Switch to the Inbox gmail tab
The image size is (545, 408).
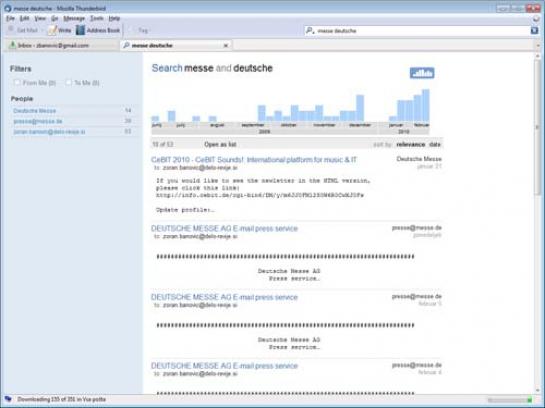pos(62,46)
